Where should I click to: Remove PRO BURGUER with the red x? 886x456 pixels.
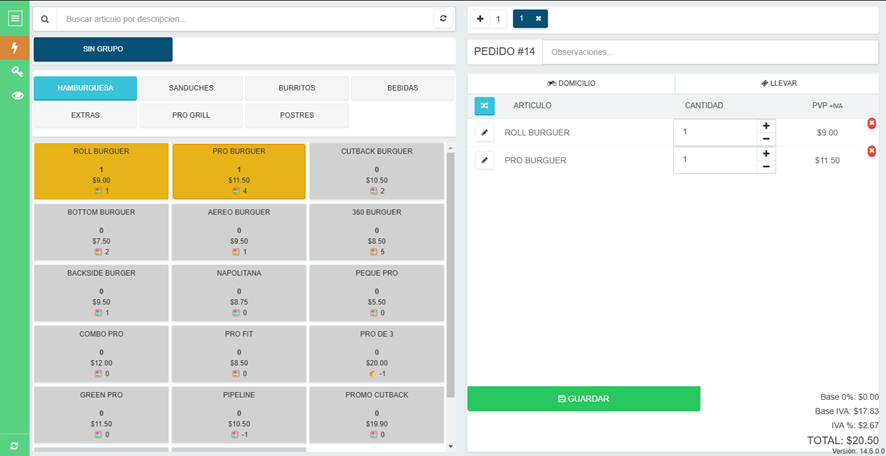[x=872, y=151]
